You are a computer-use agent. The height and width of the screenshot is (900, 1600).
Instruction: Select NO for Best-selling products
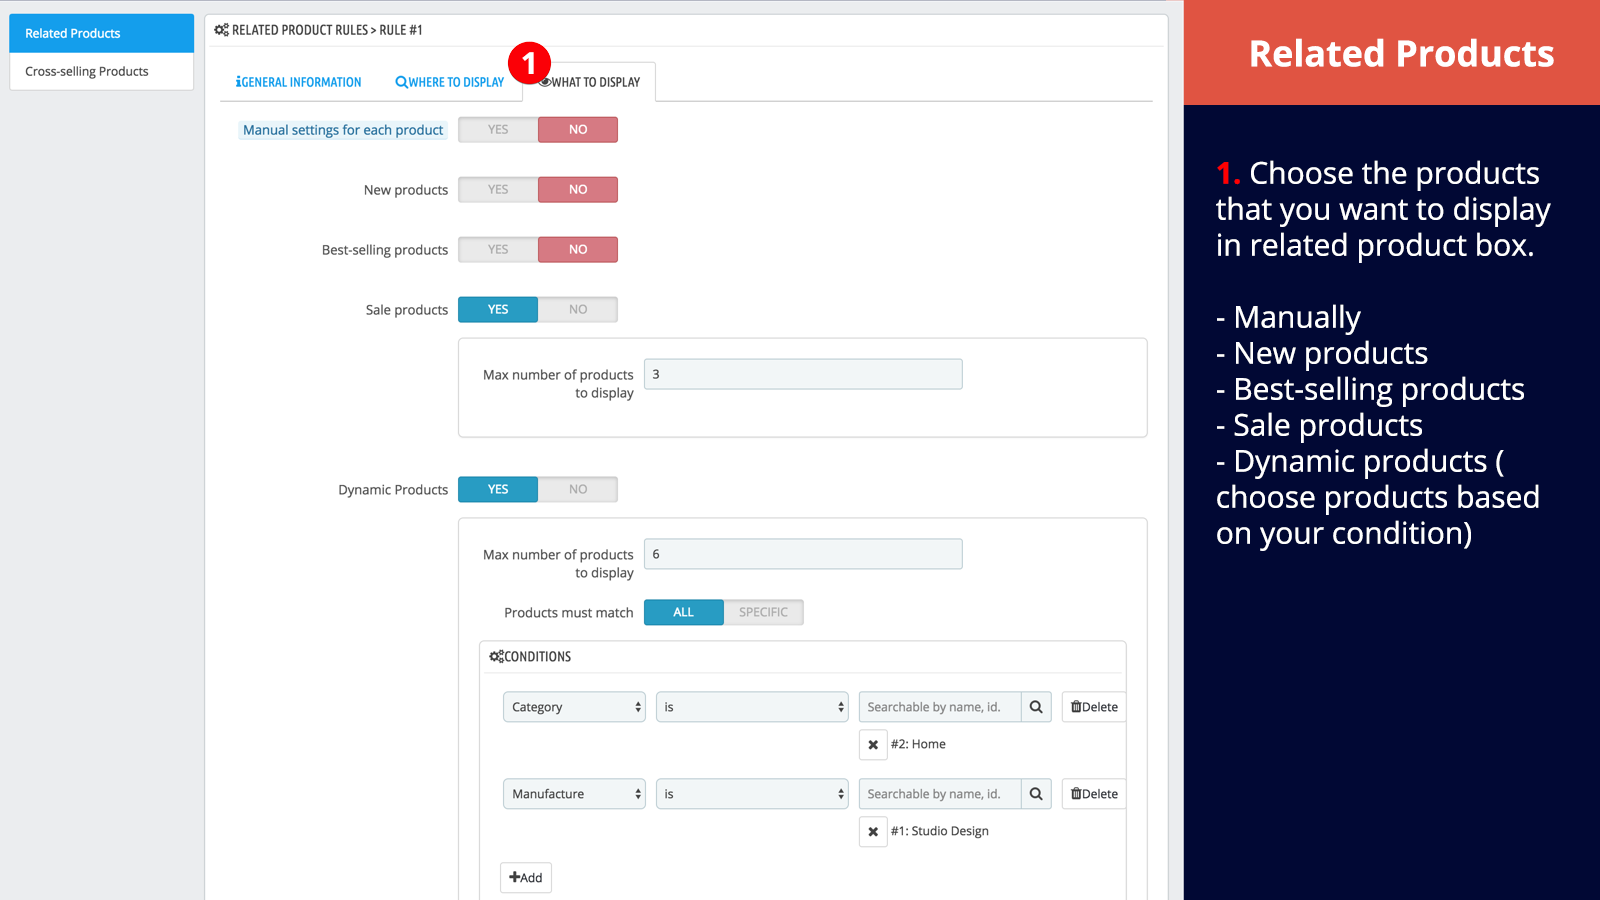(x=578, y=250)
